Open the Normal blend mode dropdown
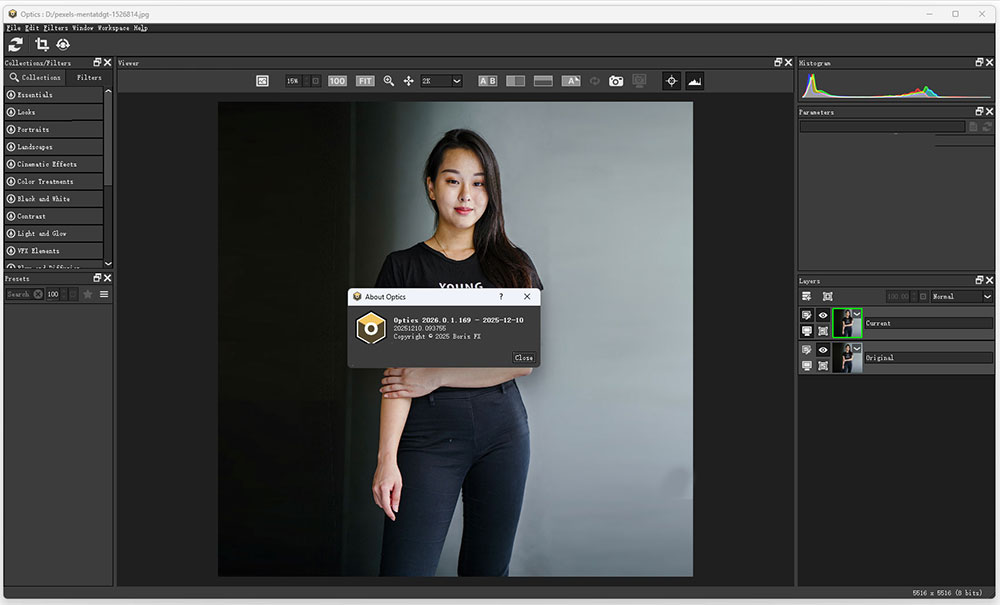This screenshot has width=1000, height=605. (960, 297)
